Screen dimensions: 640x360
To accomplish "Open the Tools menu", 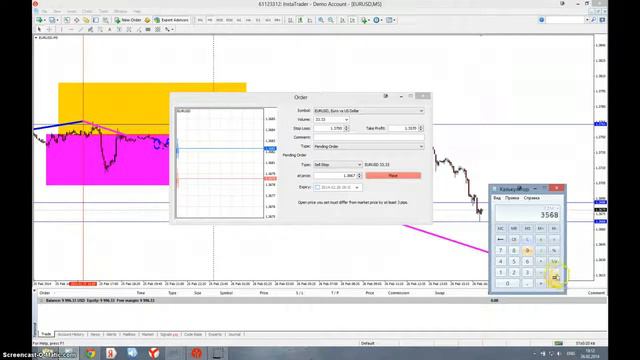I will (x=104, y=11).
